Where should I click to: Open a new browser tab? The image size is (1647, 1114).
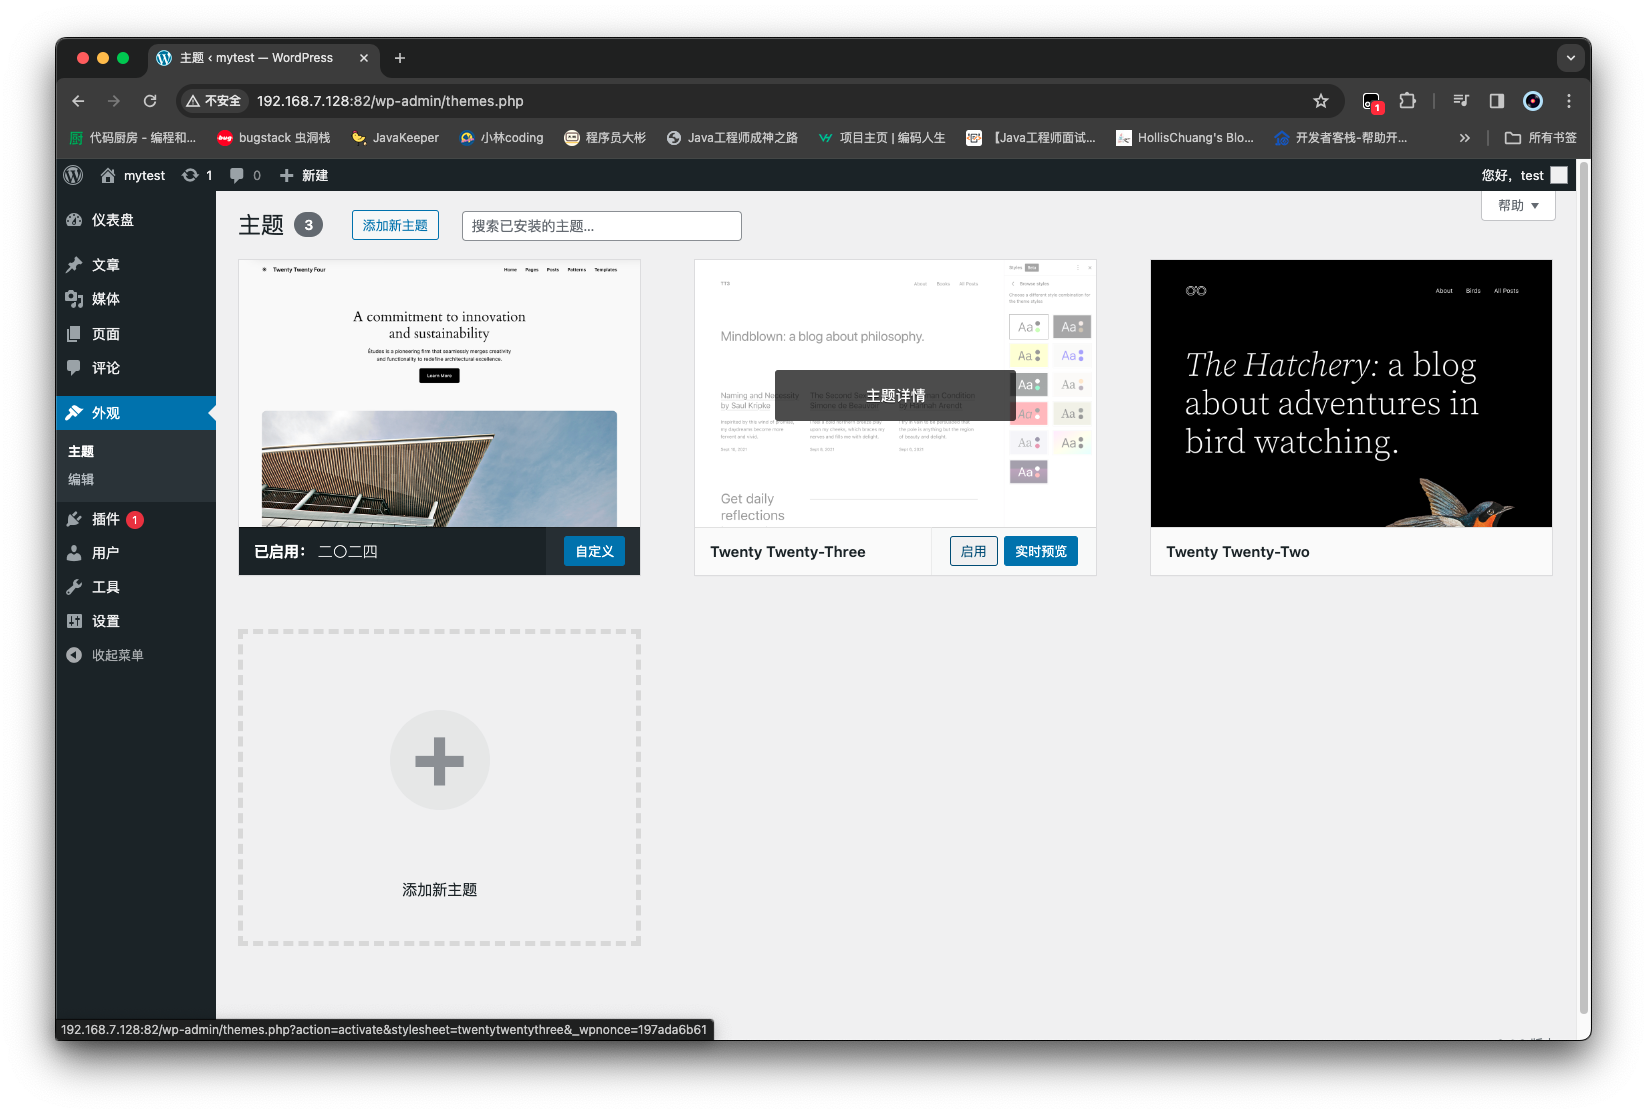tap(400, 58)
